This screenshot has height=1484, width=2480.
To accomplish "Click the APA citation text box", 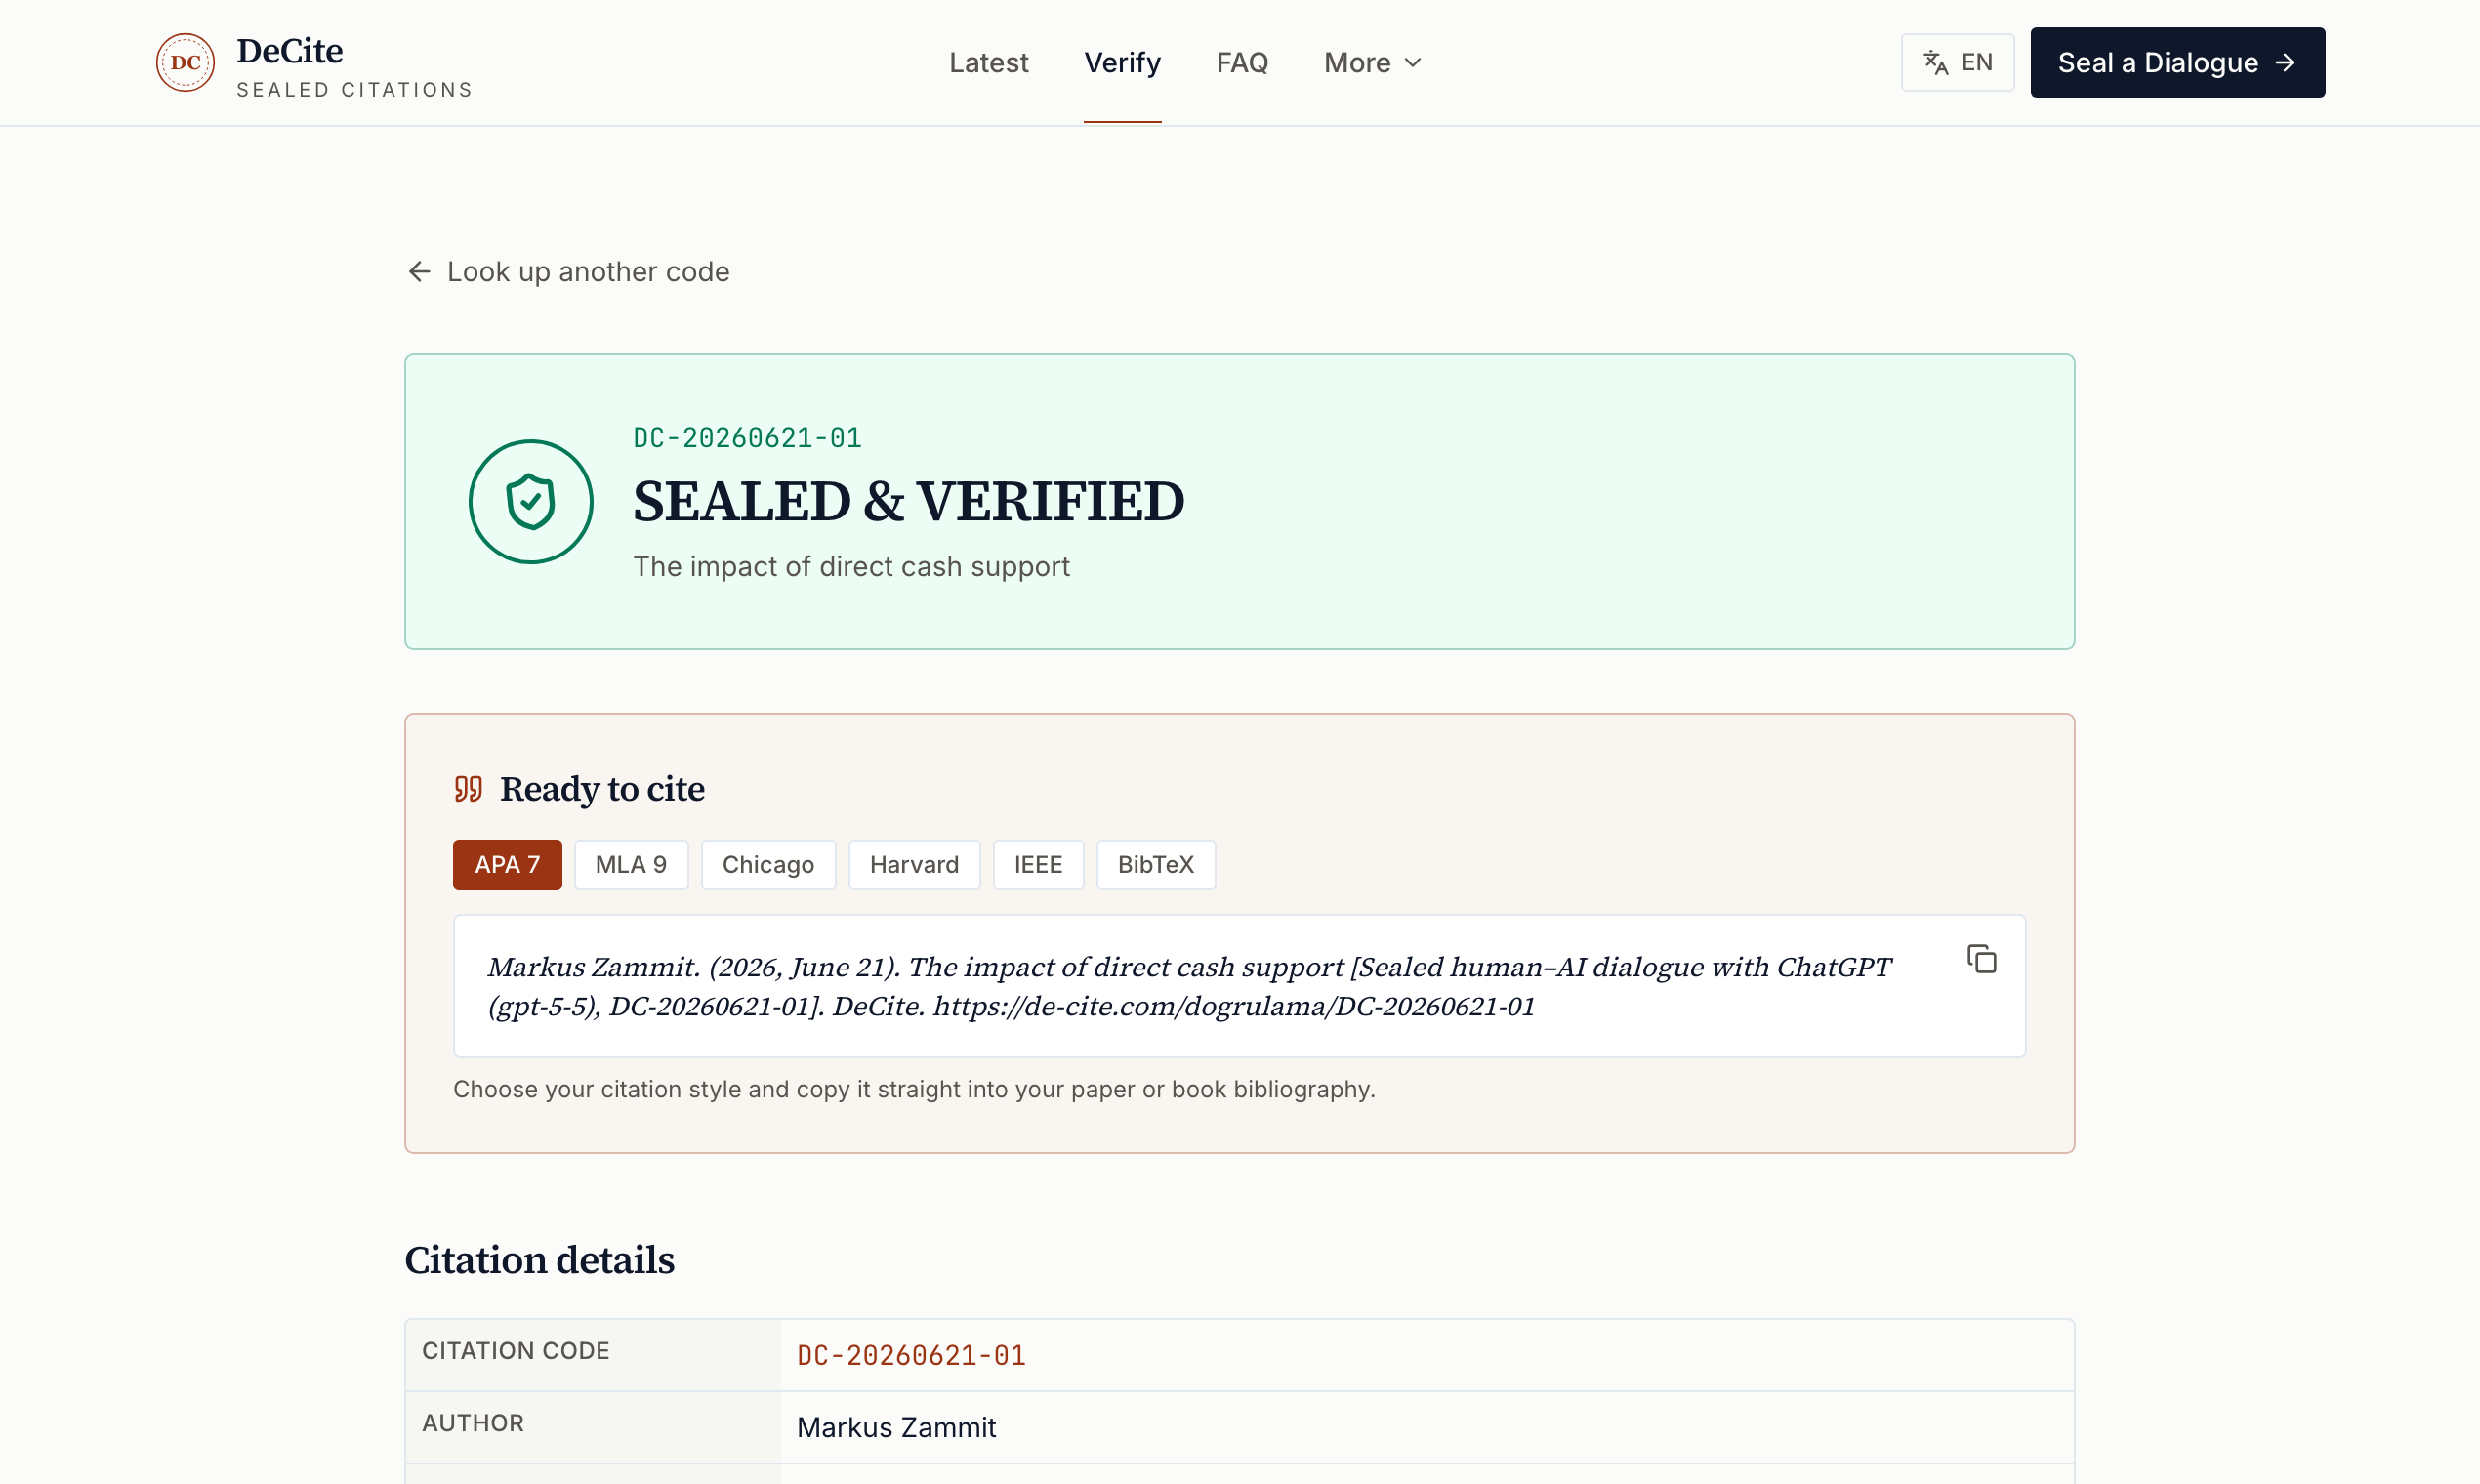I will (x=1239, y=986).
